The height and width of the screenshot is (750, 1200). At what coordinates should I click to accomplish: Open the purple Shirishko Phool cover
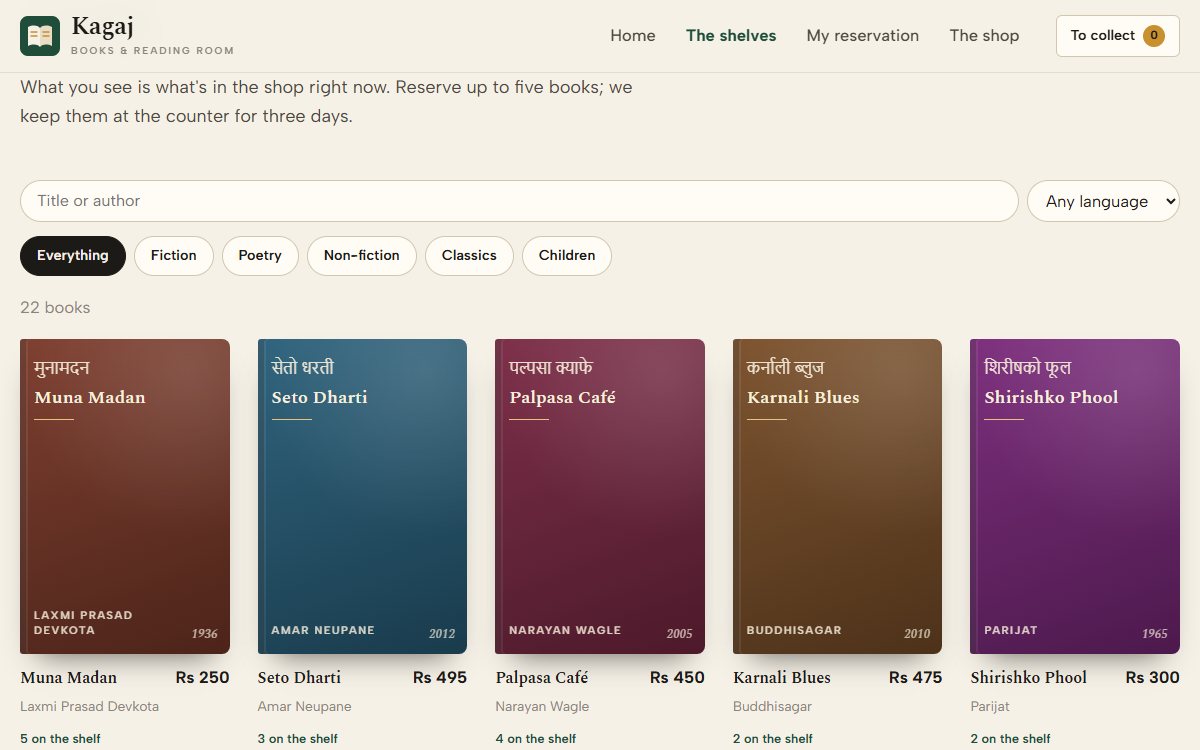1075,496
